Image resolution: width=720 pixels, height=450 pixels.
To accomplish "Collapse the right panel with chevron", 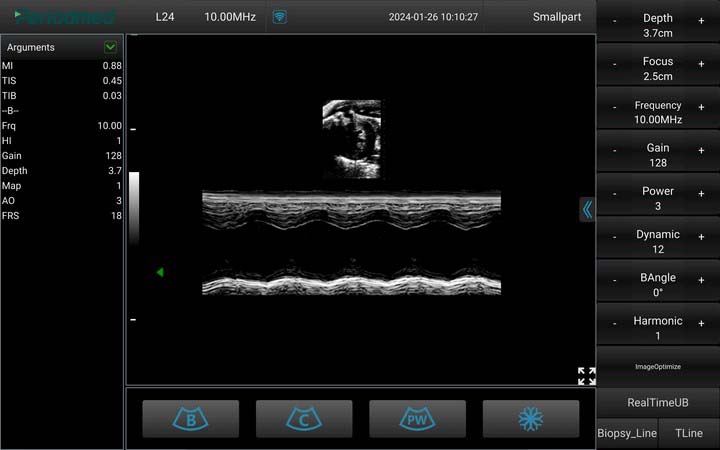I will (587, 209).
